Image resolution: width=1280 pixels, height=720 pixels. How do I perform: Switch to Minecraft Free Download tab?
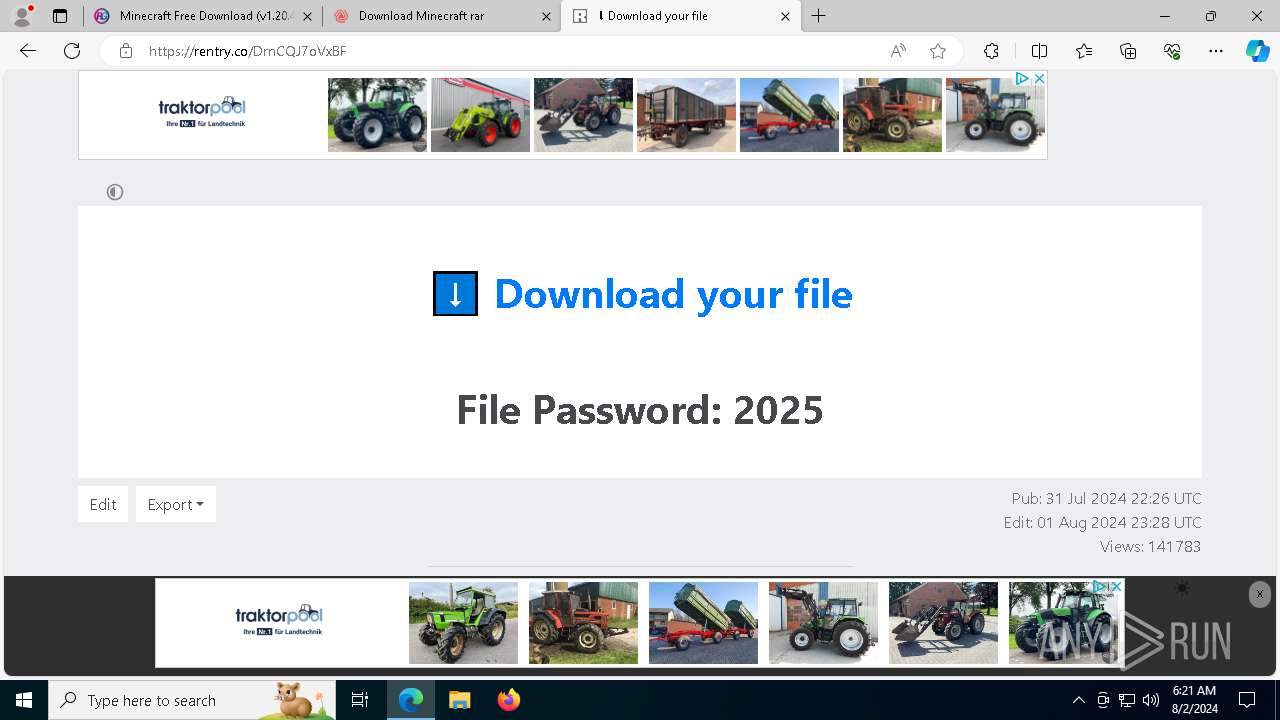pyautogui.click(x=204, y=16)
